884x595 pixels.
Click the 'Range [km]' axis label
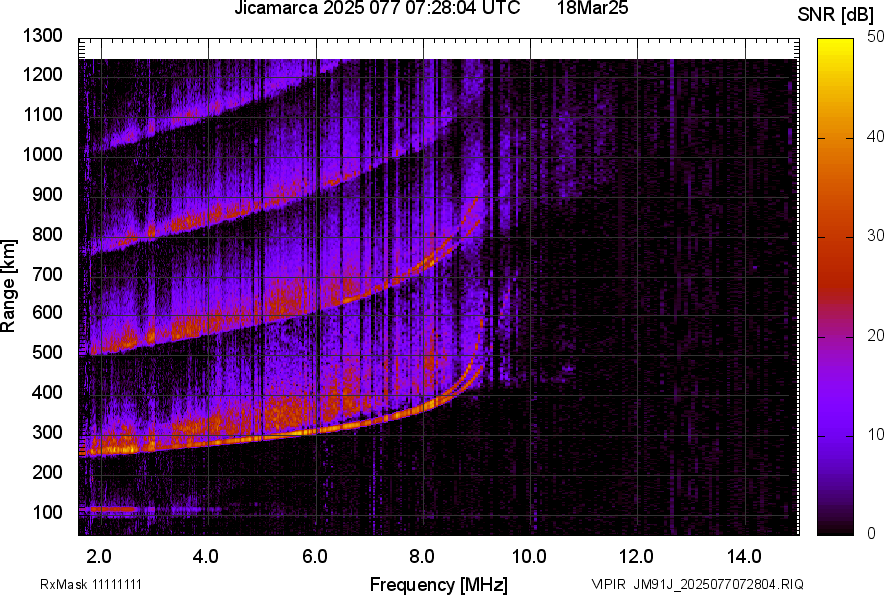(x=8, y=286)
